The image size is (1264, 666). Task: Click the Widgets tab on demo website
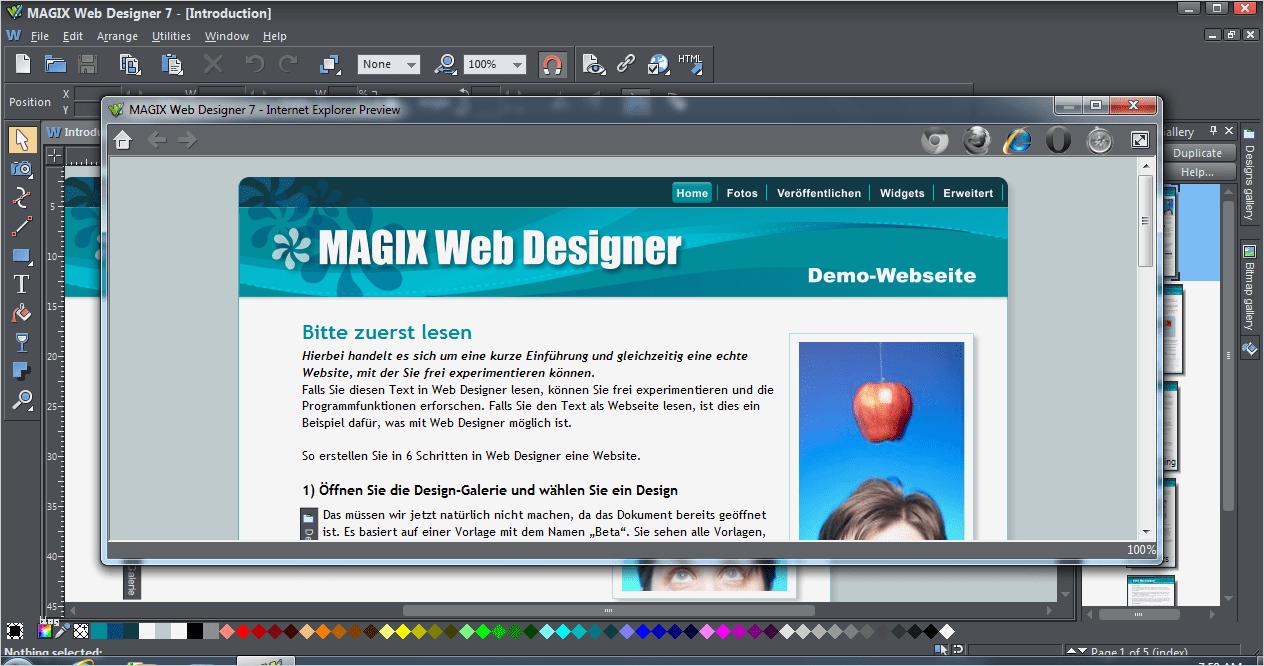(902, 193)
